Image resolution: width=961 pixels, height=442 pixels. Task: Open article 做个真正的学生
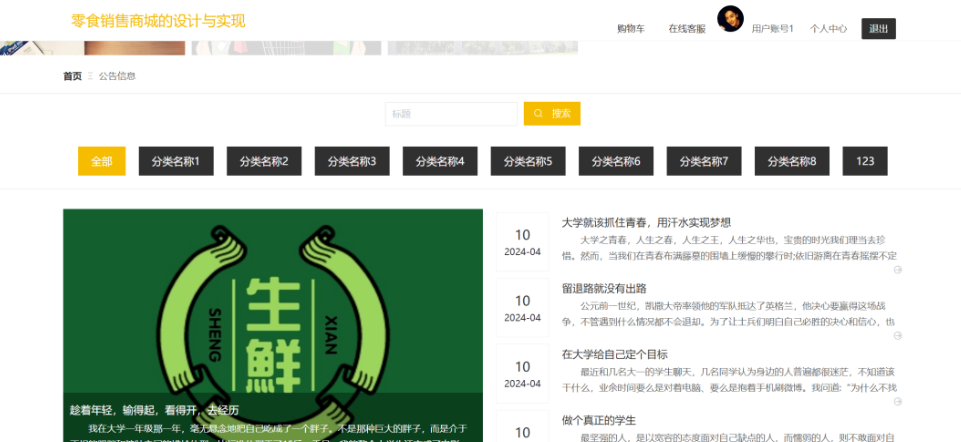coord(599,421)
